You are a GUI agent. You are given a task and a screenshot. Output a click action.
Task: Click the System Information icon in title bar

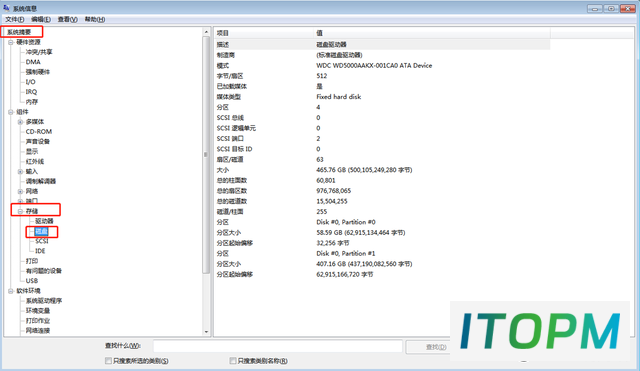pos(6,8)
